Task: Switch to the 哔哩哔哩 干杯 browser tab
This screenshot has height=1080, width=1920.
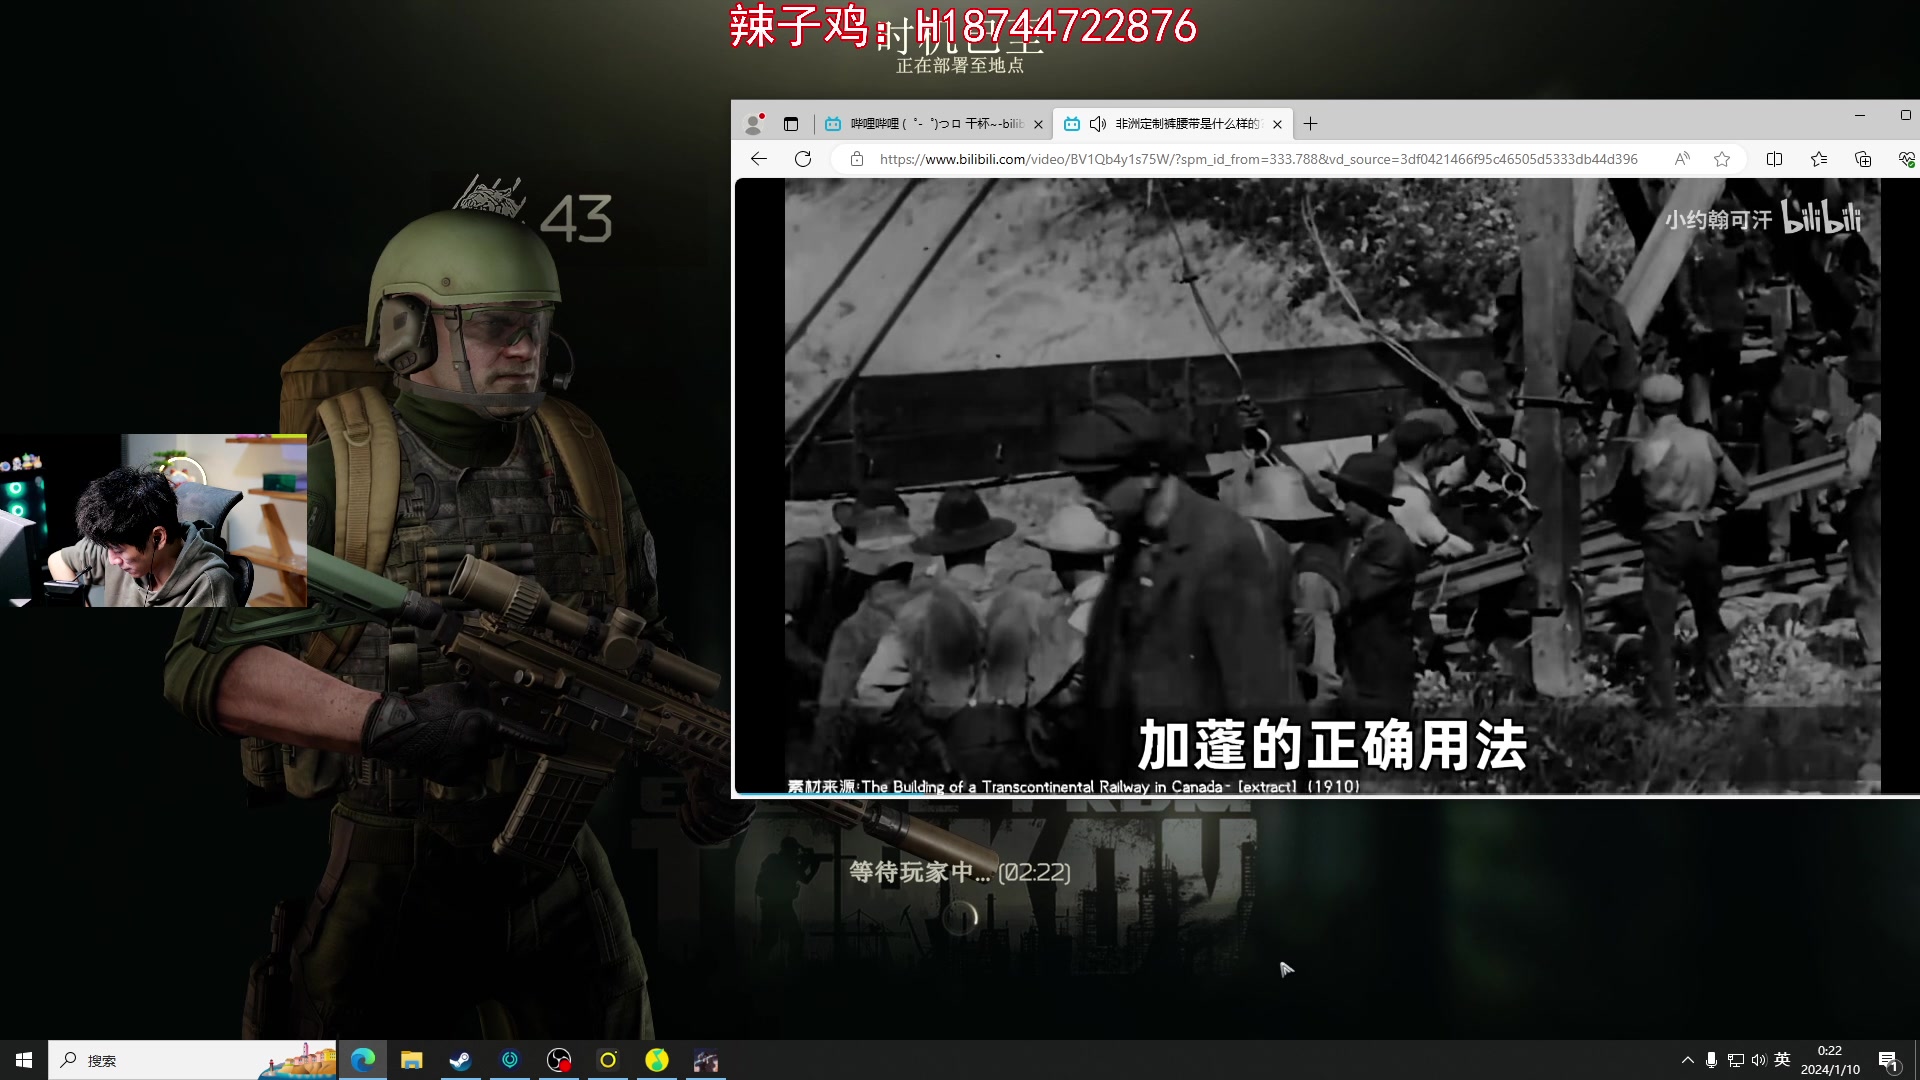Action: pyautogui.click(x=933, y=124)
